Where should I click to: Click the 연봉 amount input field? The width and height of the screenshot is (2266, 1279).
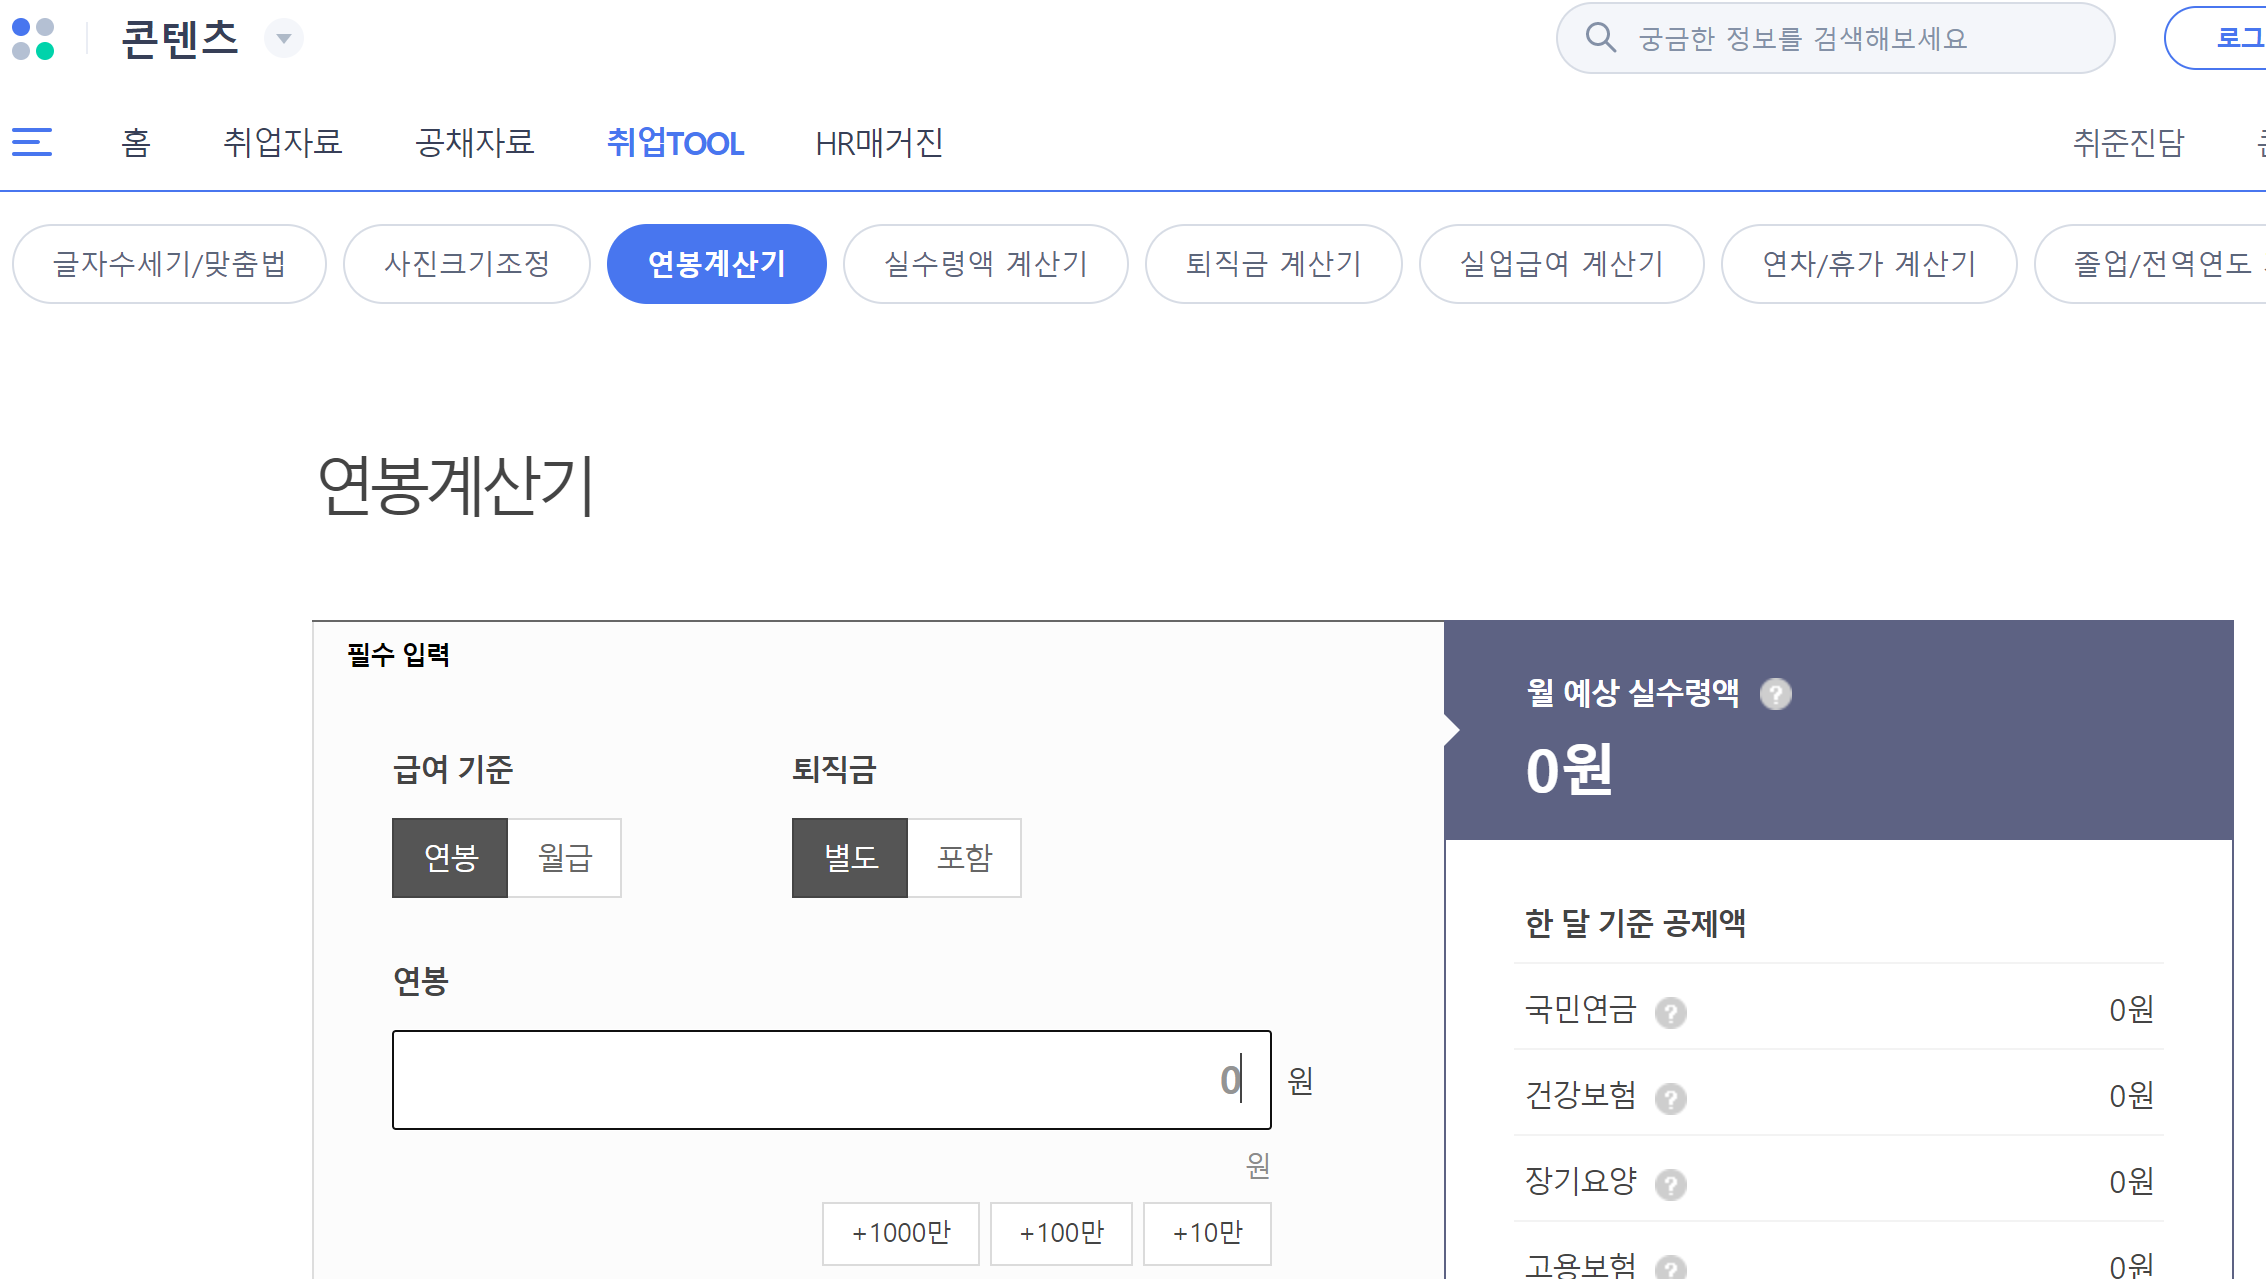point(830,1080)
